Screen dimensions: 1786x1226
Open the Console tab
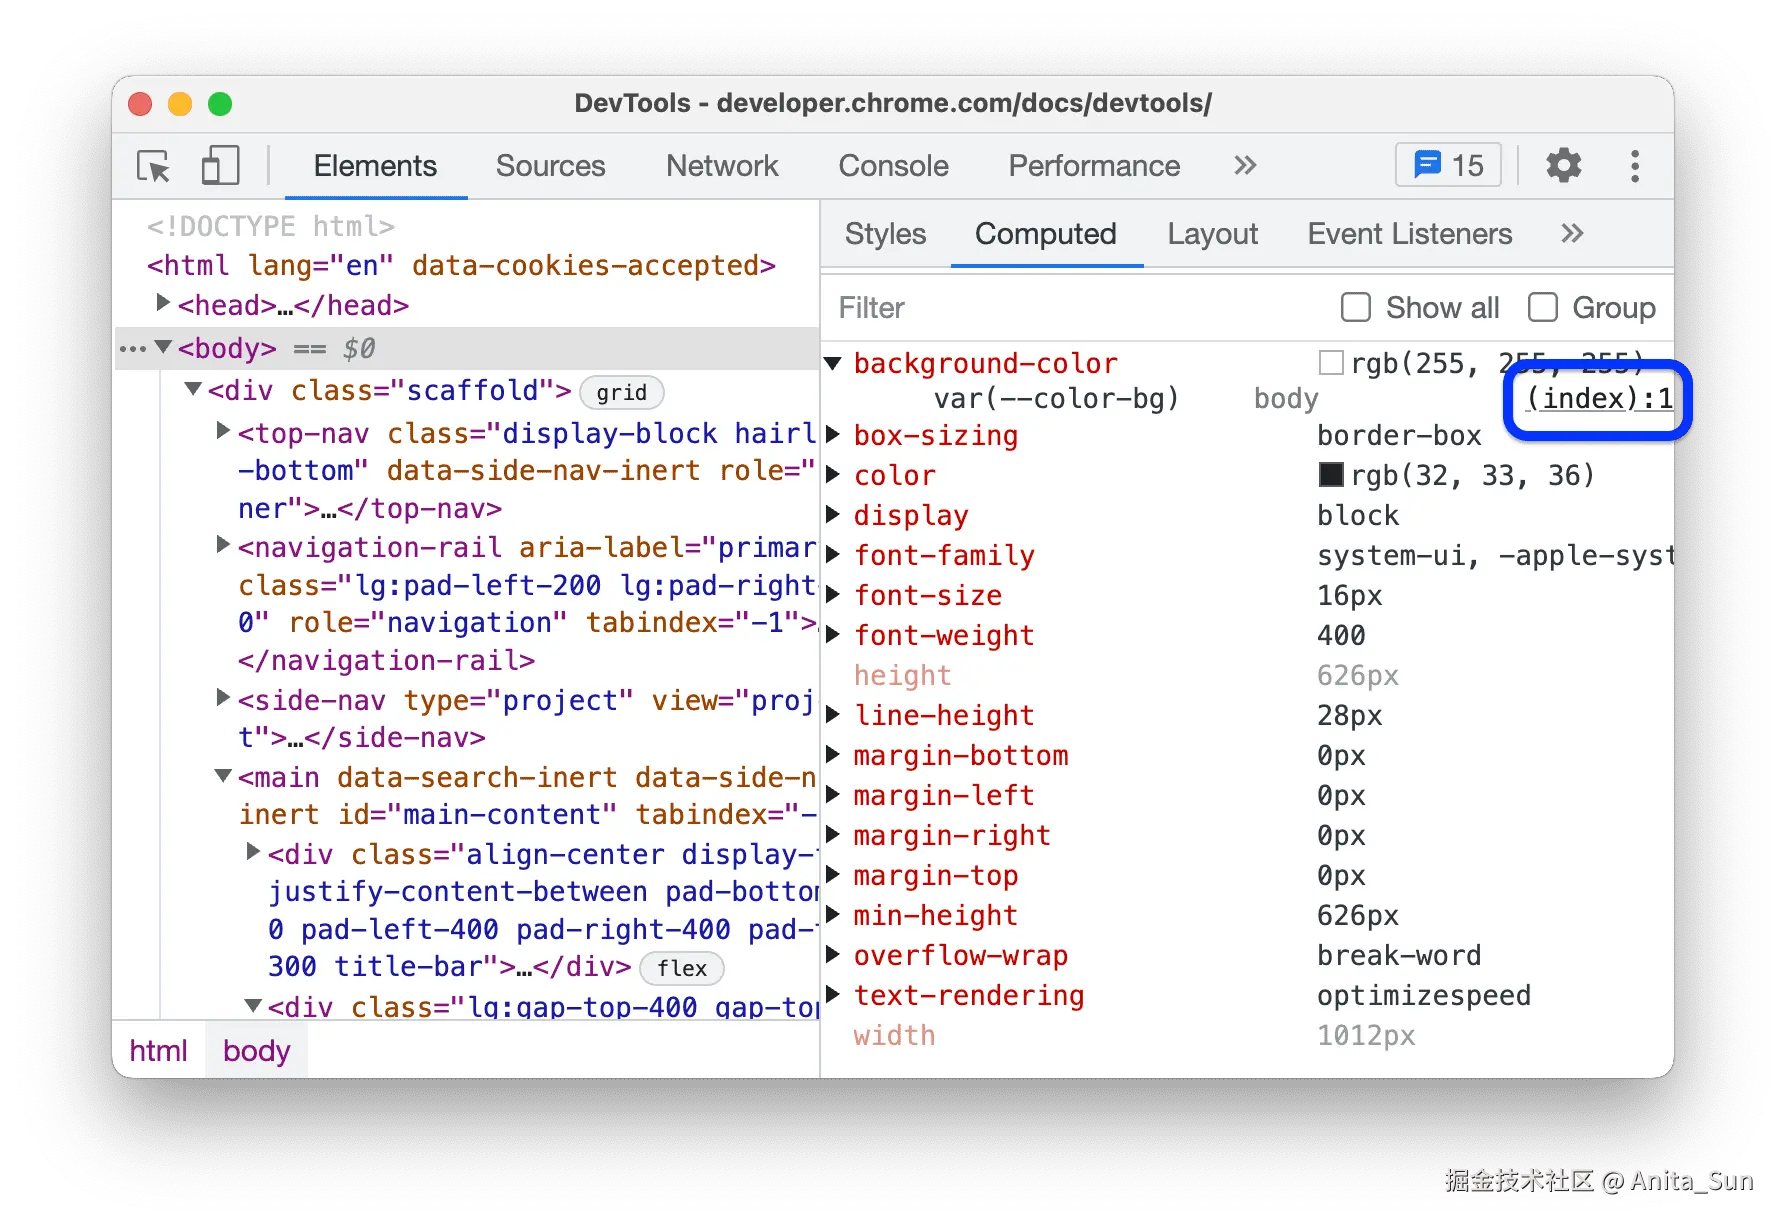pyautogui.click(x=893, y=166)
